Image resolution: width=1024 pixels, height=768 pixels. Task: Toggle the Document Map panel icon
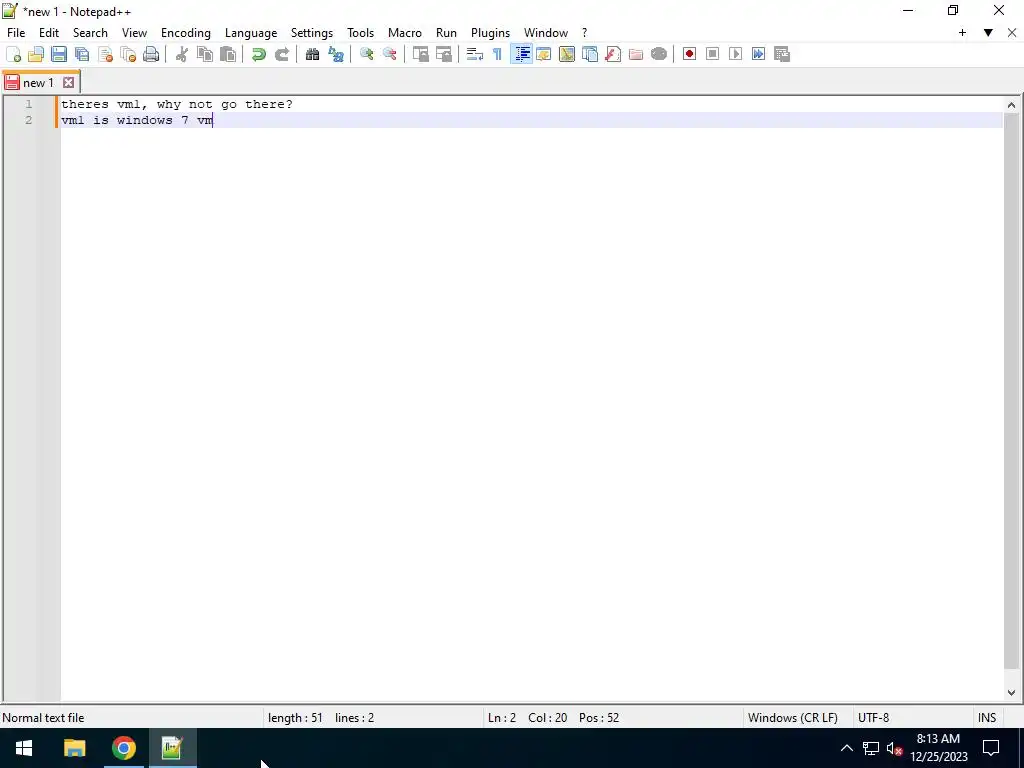point(567,54)
